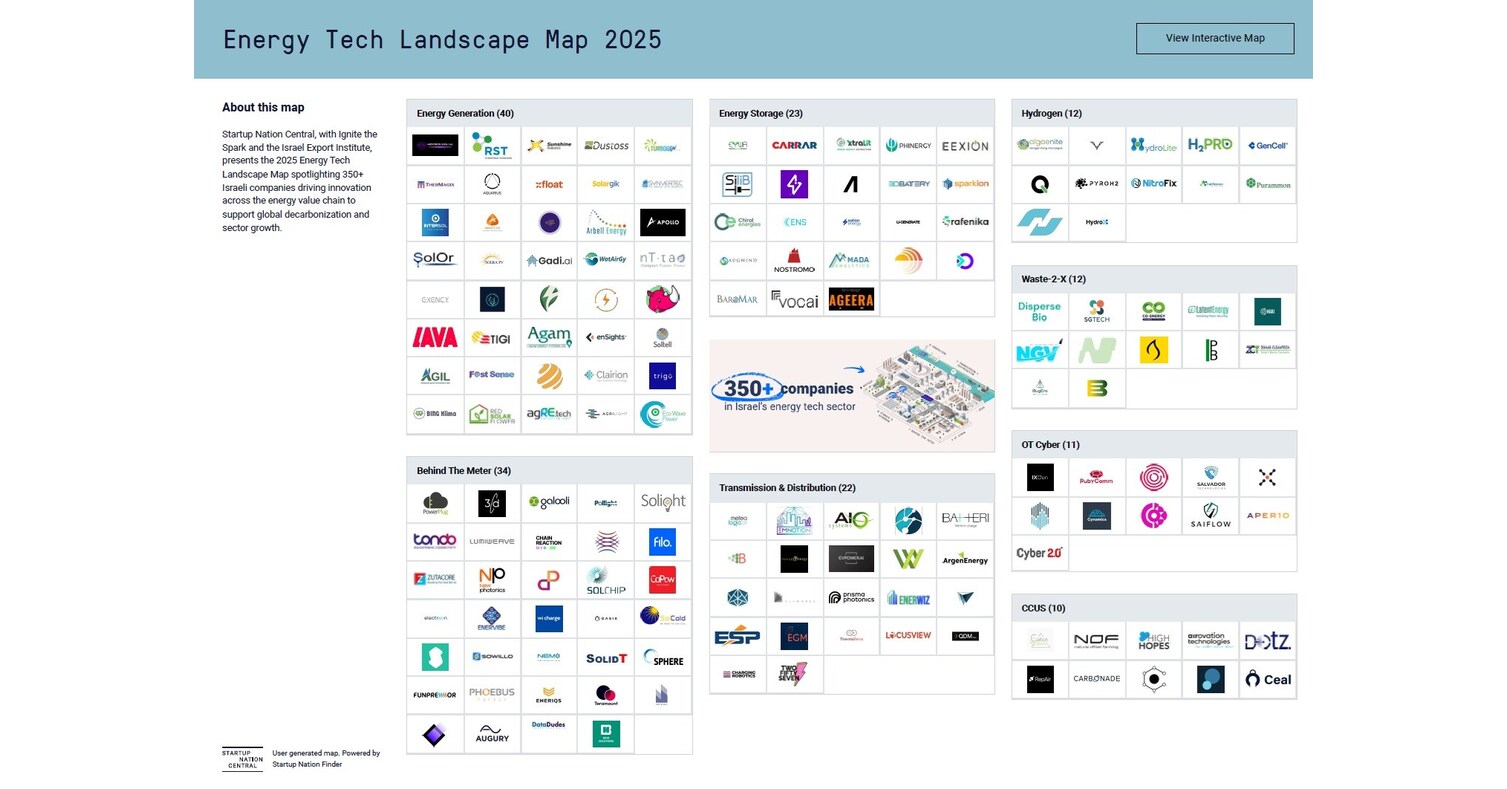Image resolution: width=1507 pixels, height=789 pixels.
Task: Select the AUGURY company logo
Action: (x=491, y=735)
